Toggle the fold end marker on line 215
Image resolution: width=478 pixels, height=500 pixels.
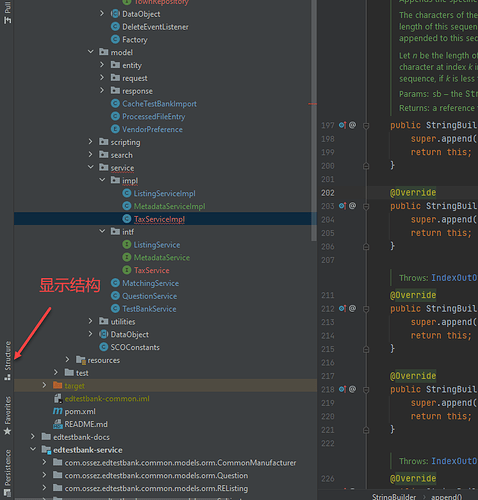coord(366,349)
